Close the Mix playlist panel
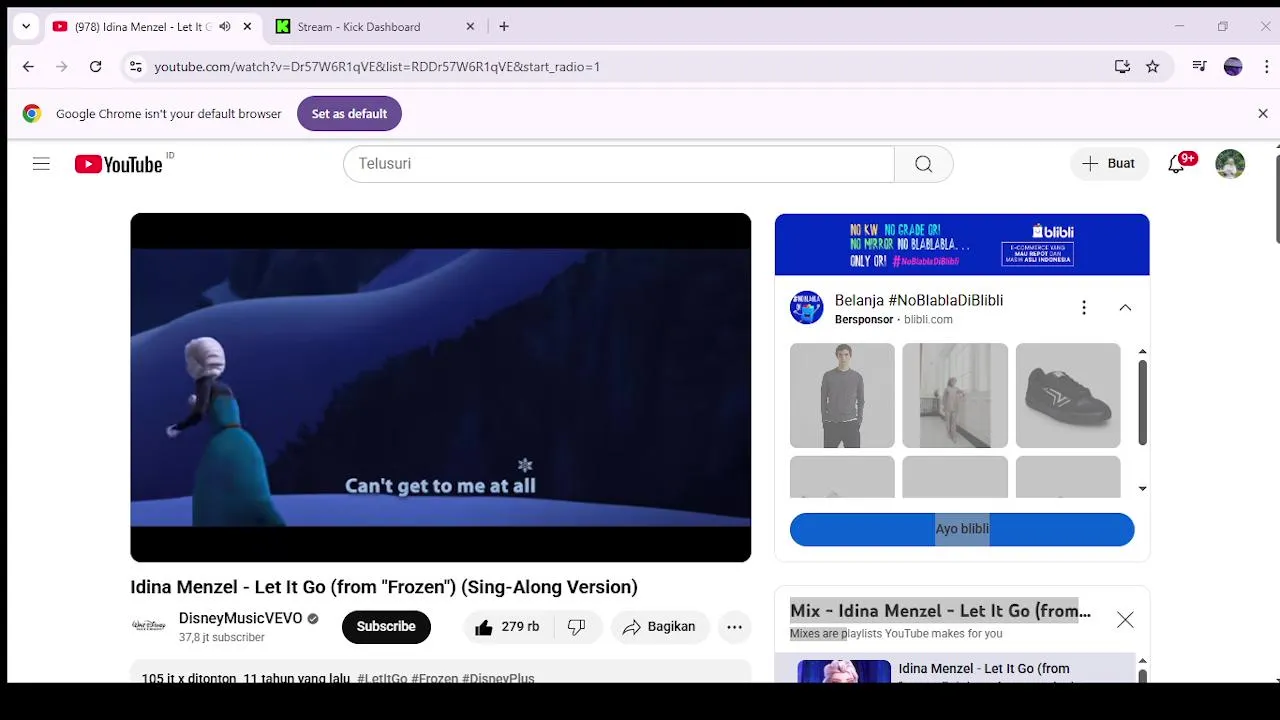The height and width of the screenshot is (720, 1280). coord(1125,621)
